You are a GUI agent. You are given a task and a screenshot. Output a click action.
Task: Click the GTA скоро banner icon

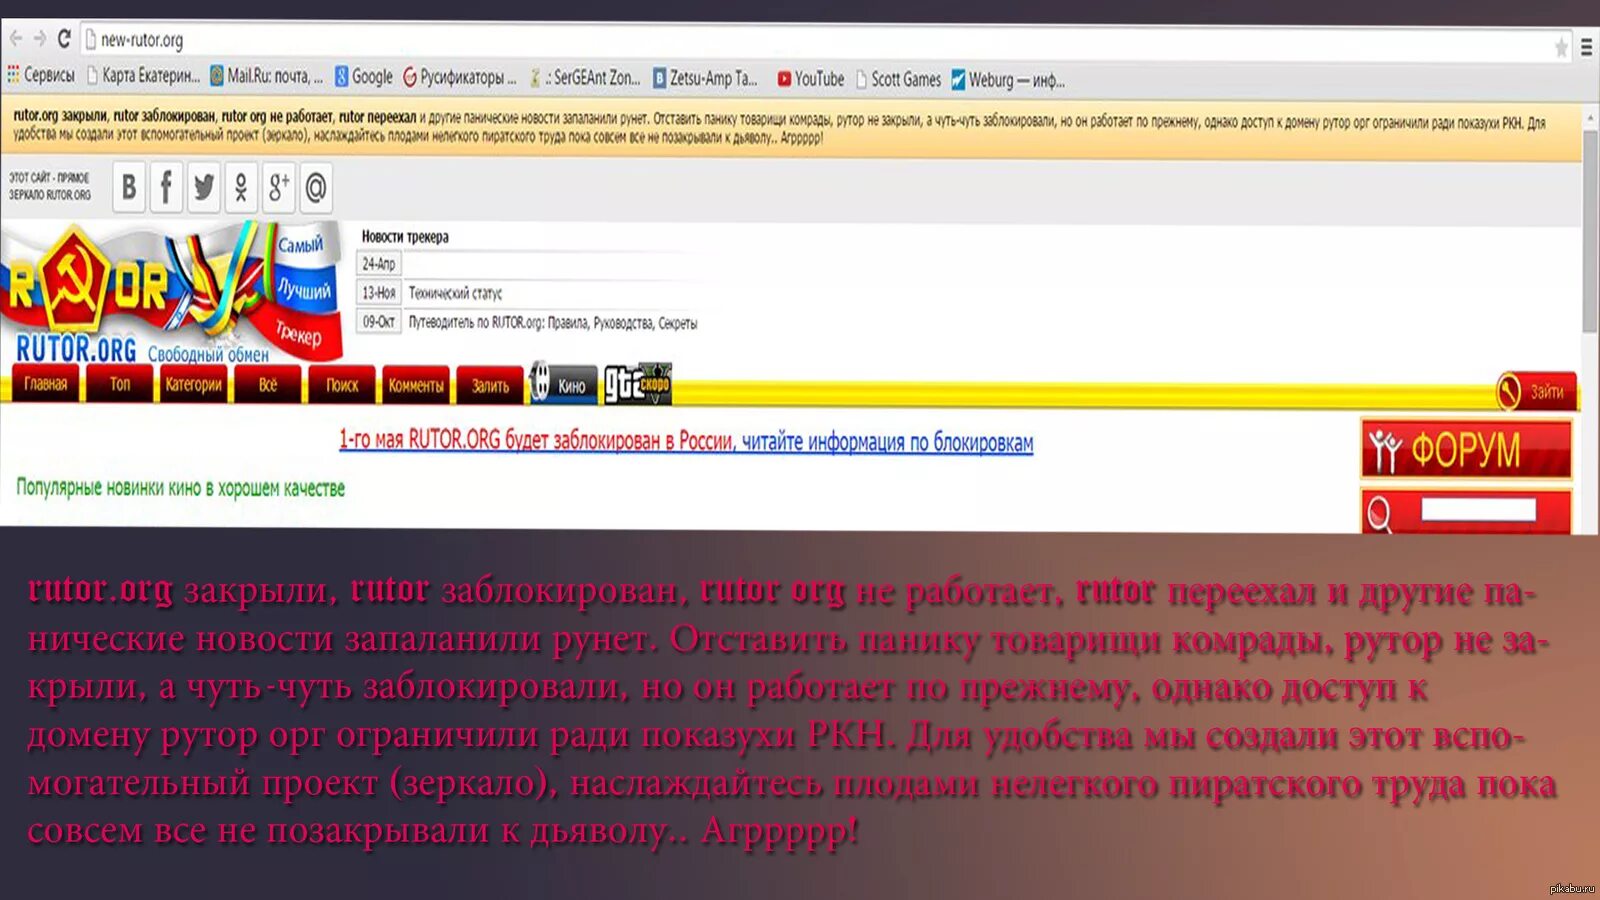[x=637, y=385]
